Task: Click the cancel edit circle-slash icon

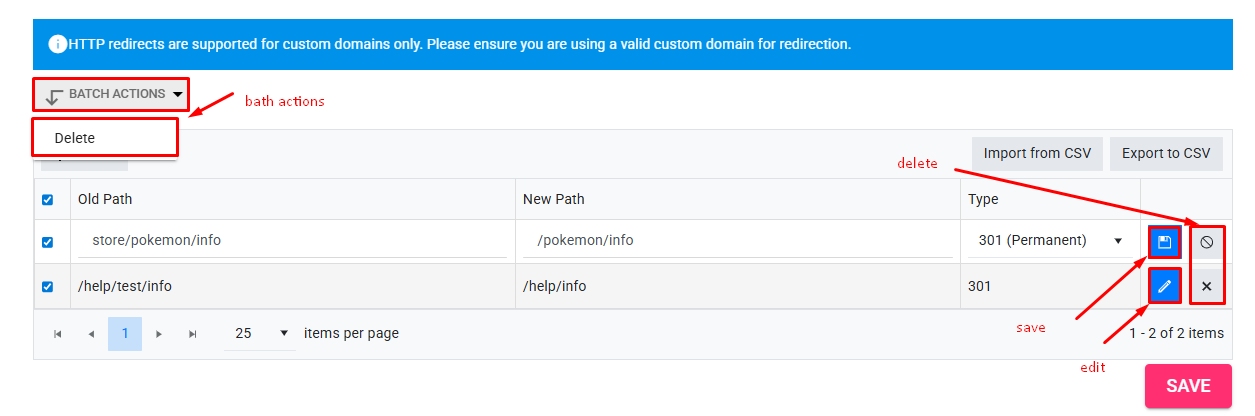Action: point(1206,242)
